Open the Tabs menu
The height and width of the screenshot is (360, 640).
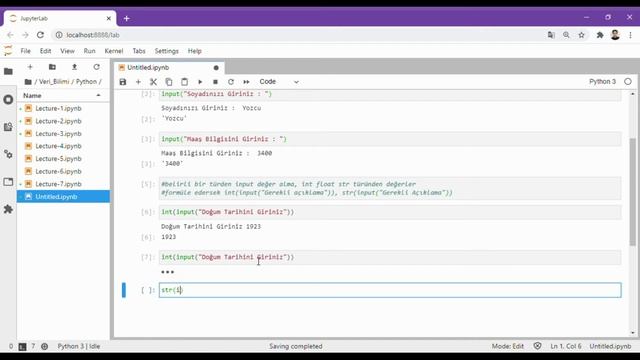click(139, 51)
